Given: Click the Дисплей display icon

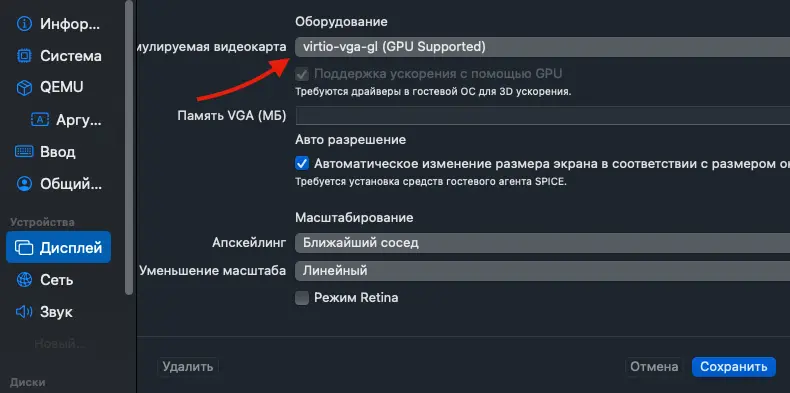Looking at the screenshot, I should click(x=24, y=247).
